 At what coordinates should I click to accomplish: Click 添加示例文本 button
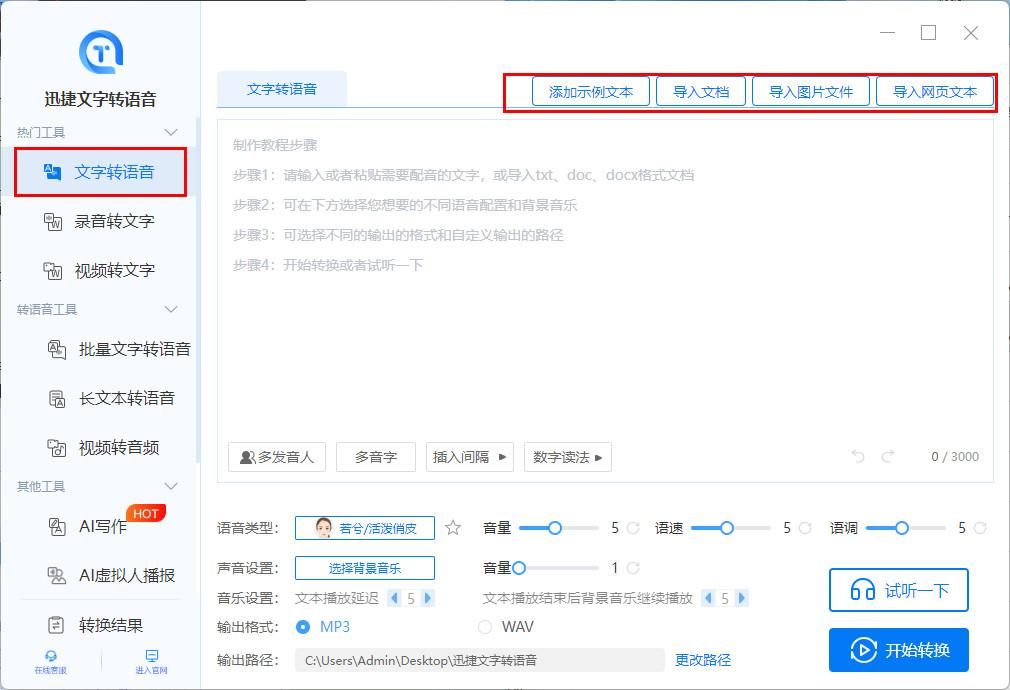click(x=591, y=91)
